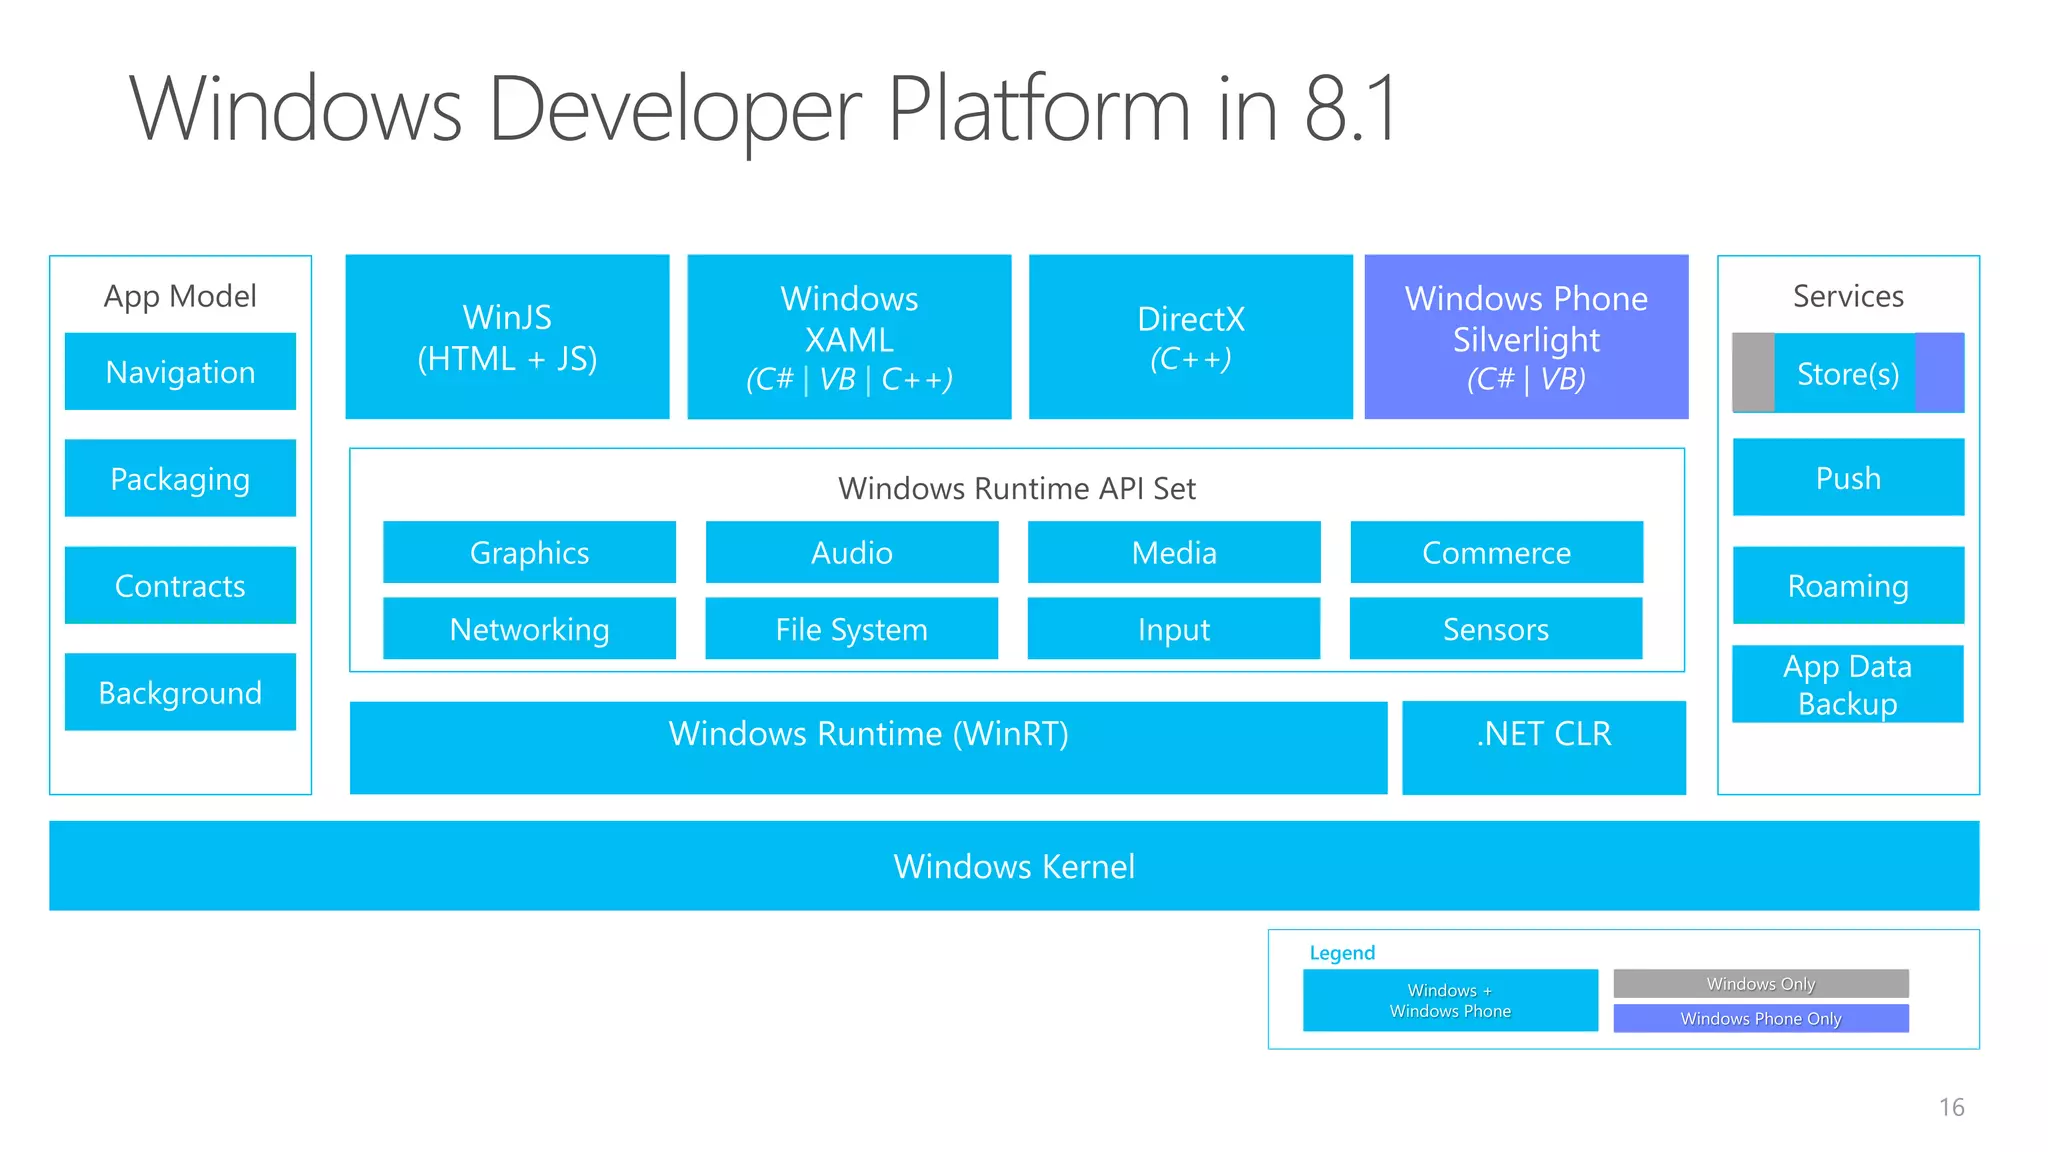
Task: Click the gray Windows Only legend swatch
Action: 1760,983
